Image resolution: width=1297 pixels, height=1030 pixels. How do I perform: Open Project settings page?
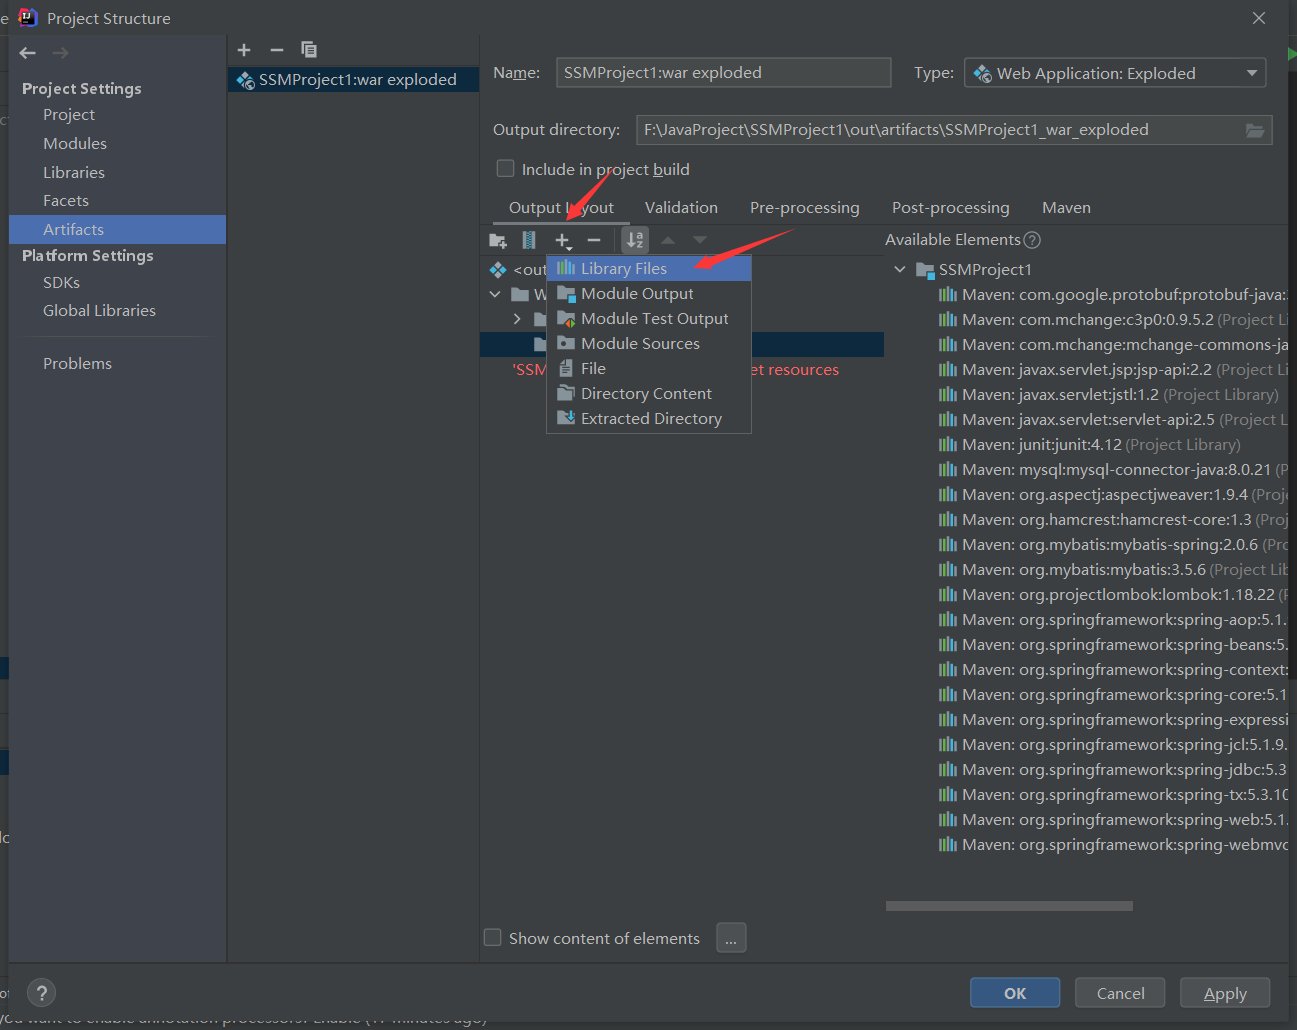coord(69,115)
